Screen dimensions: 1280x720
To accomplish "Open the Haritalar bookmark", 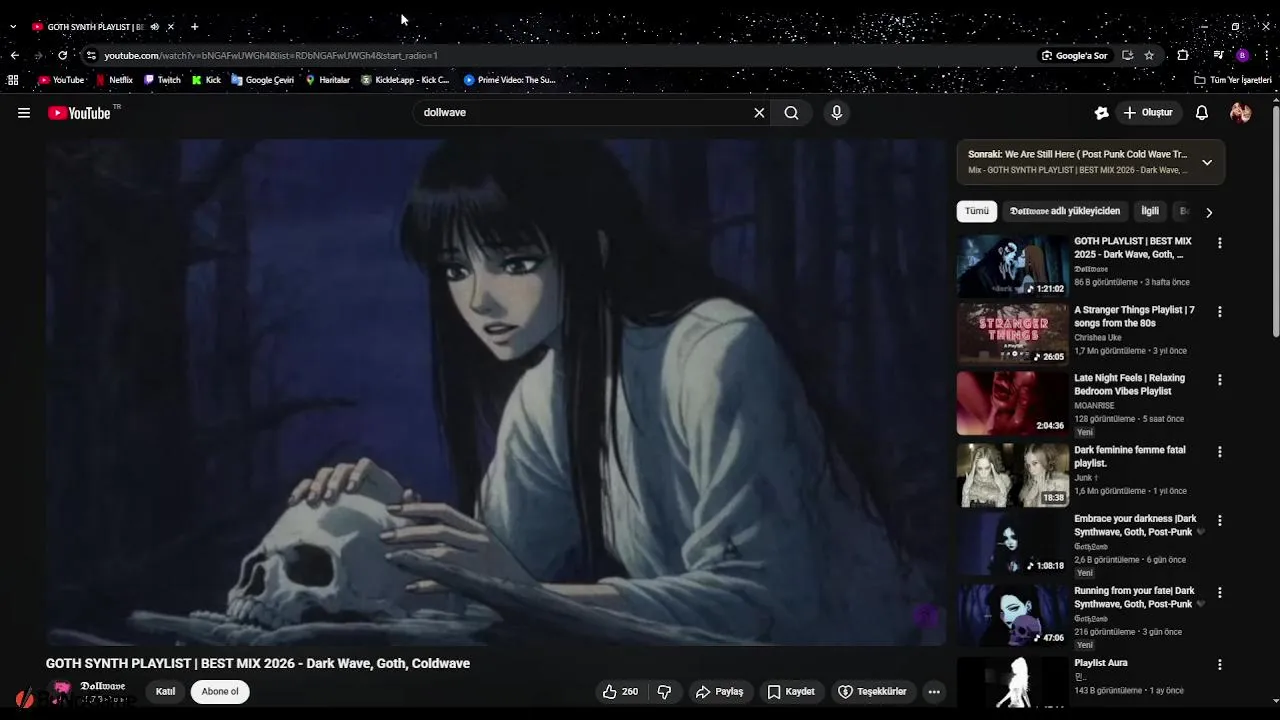I will click(328, 80).
